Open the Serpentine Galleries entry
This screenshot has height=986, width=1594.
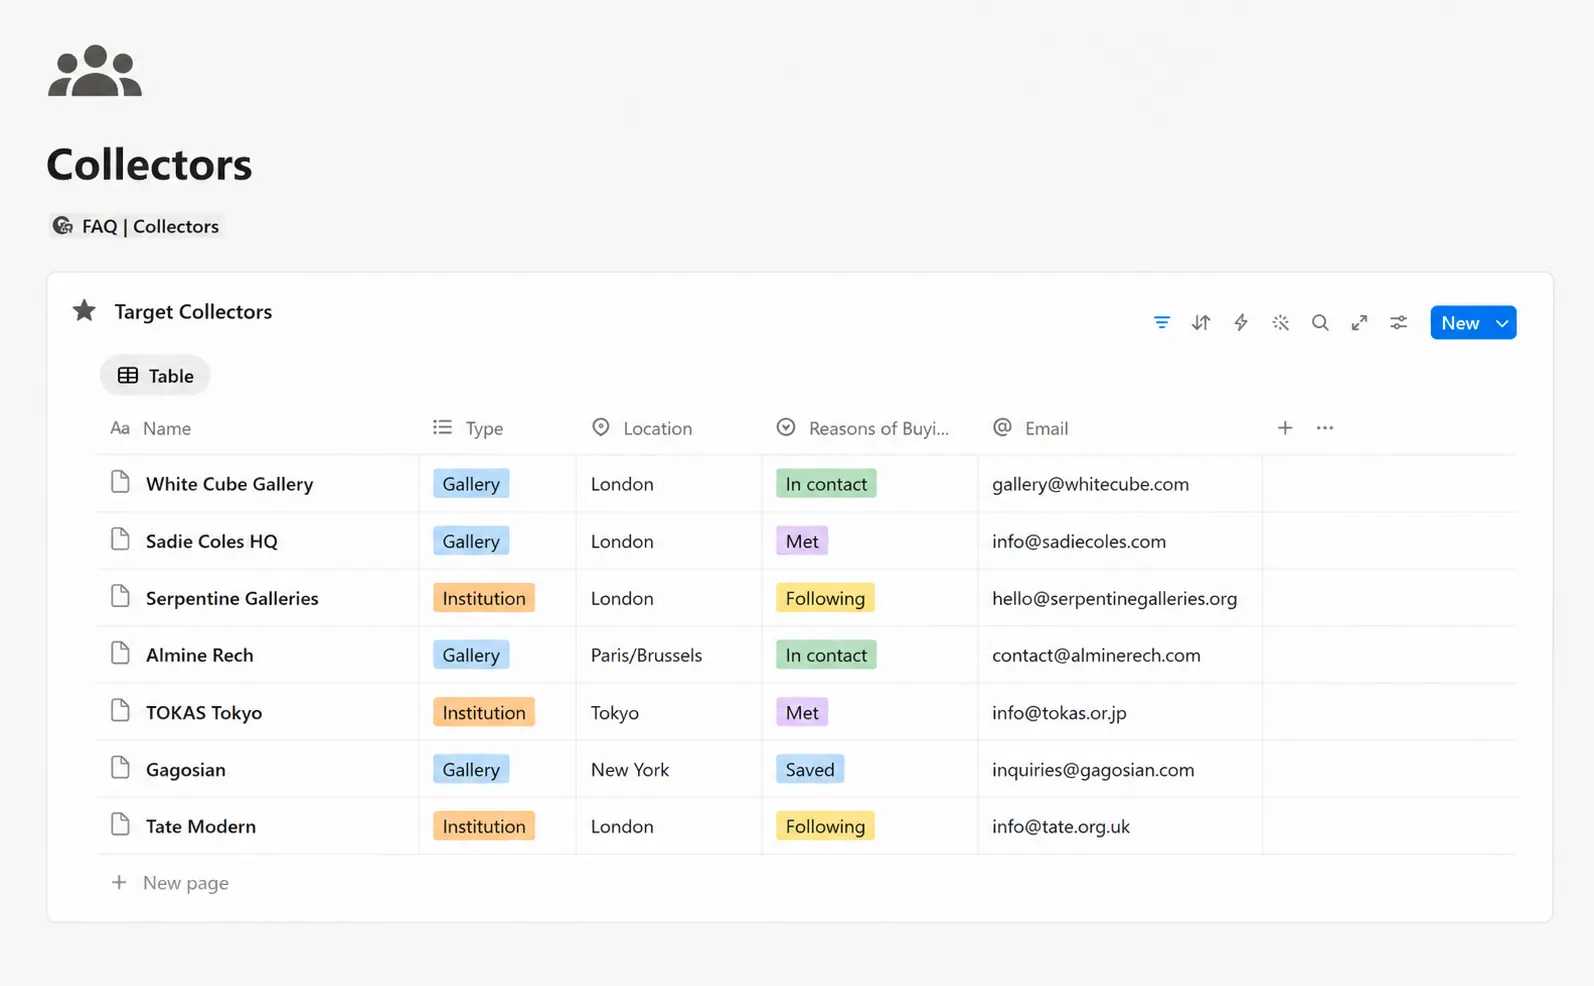[x=232, y=598]
